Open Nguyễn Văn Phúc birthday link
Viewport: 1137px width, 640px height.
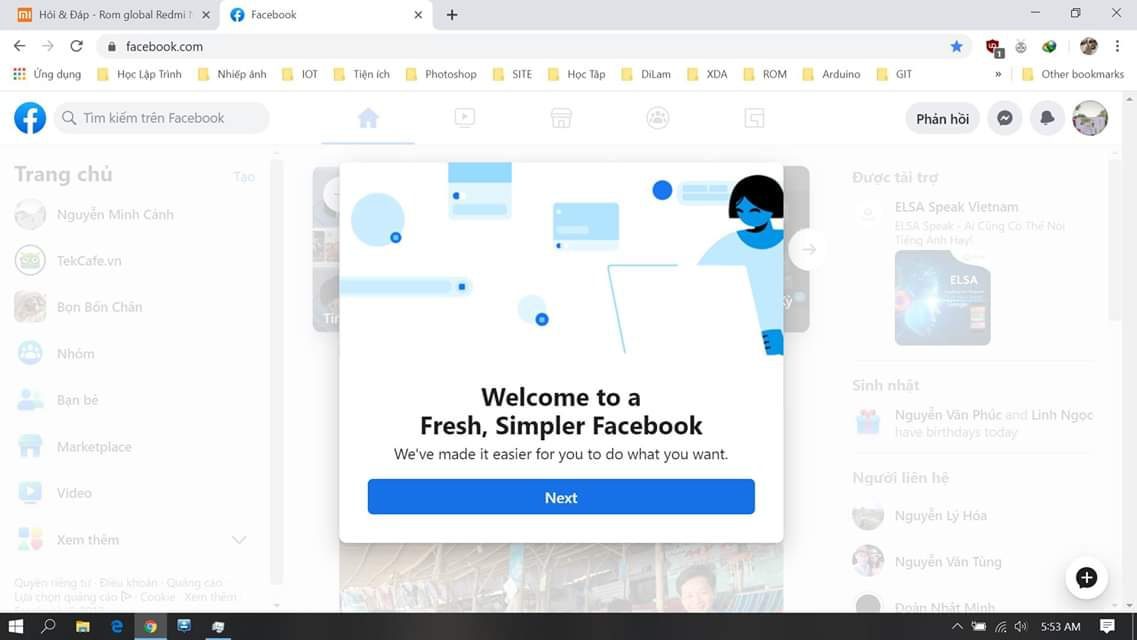(x=948, y=415)
